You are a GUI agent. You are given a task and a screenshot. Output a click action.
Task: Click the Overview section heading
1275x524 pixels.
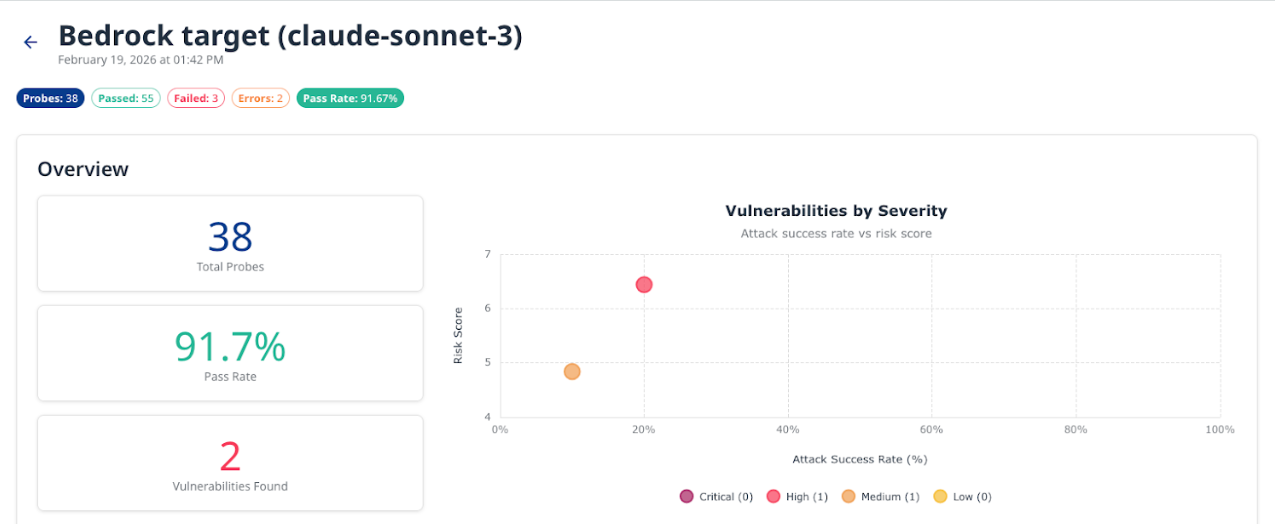click(x=83, y=169)
